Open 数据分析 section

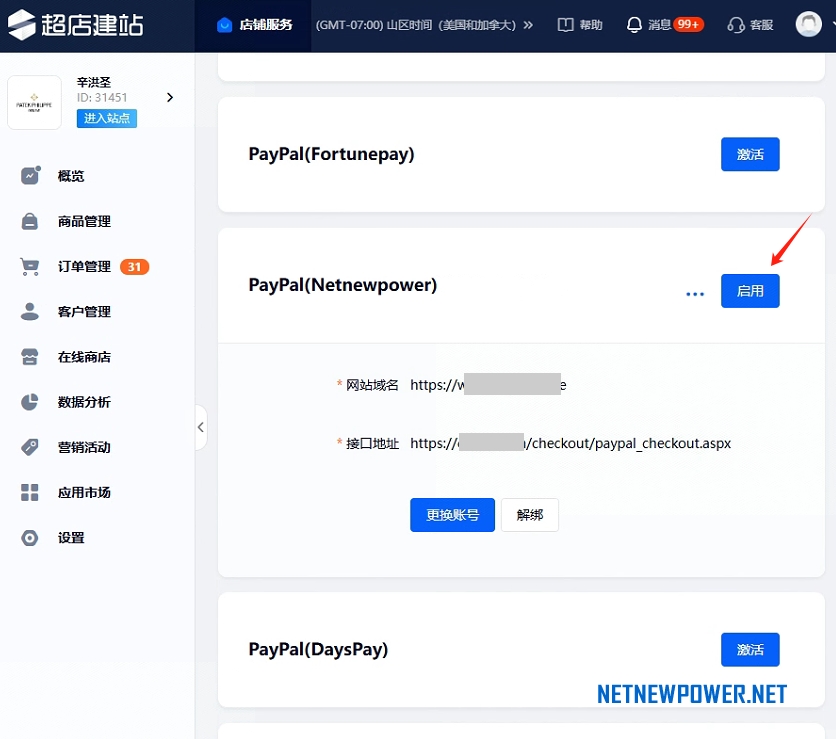84,402
